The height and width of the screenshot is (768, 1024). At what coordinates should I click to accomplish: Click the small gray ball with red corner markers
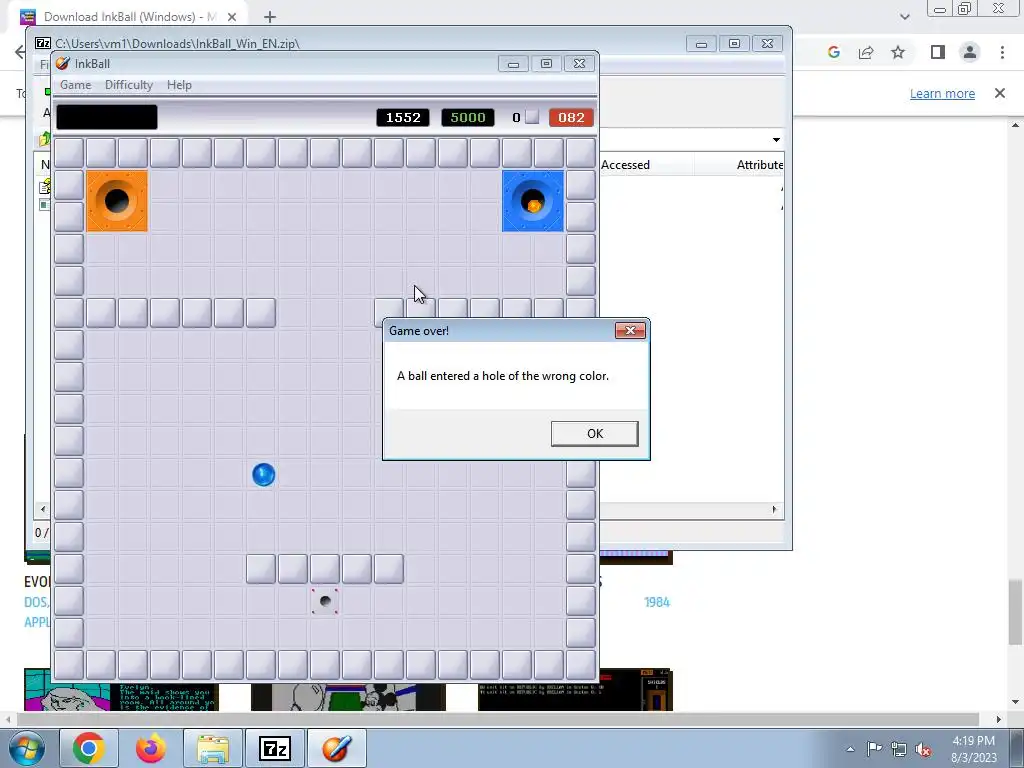coord(325,601)
